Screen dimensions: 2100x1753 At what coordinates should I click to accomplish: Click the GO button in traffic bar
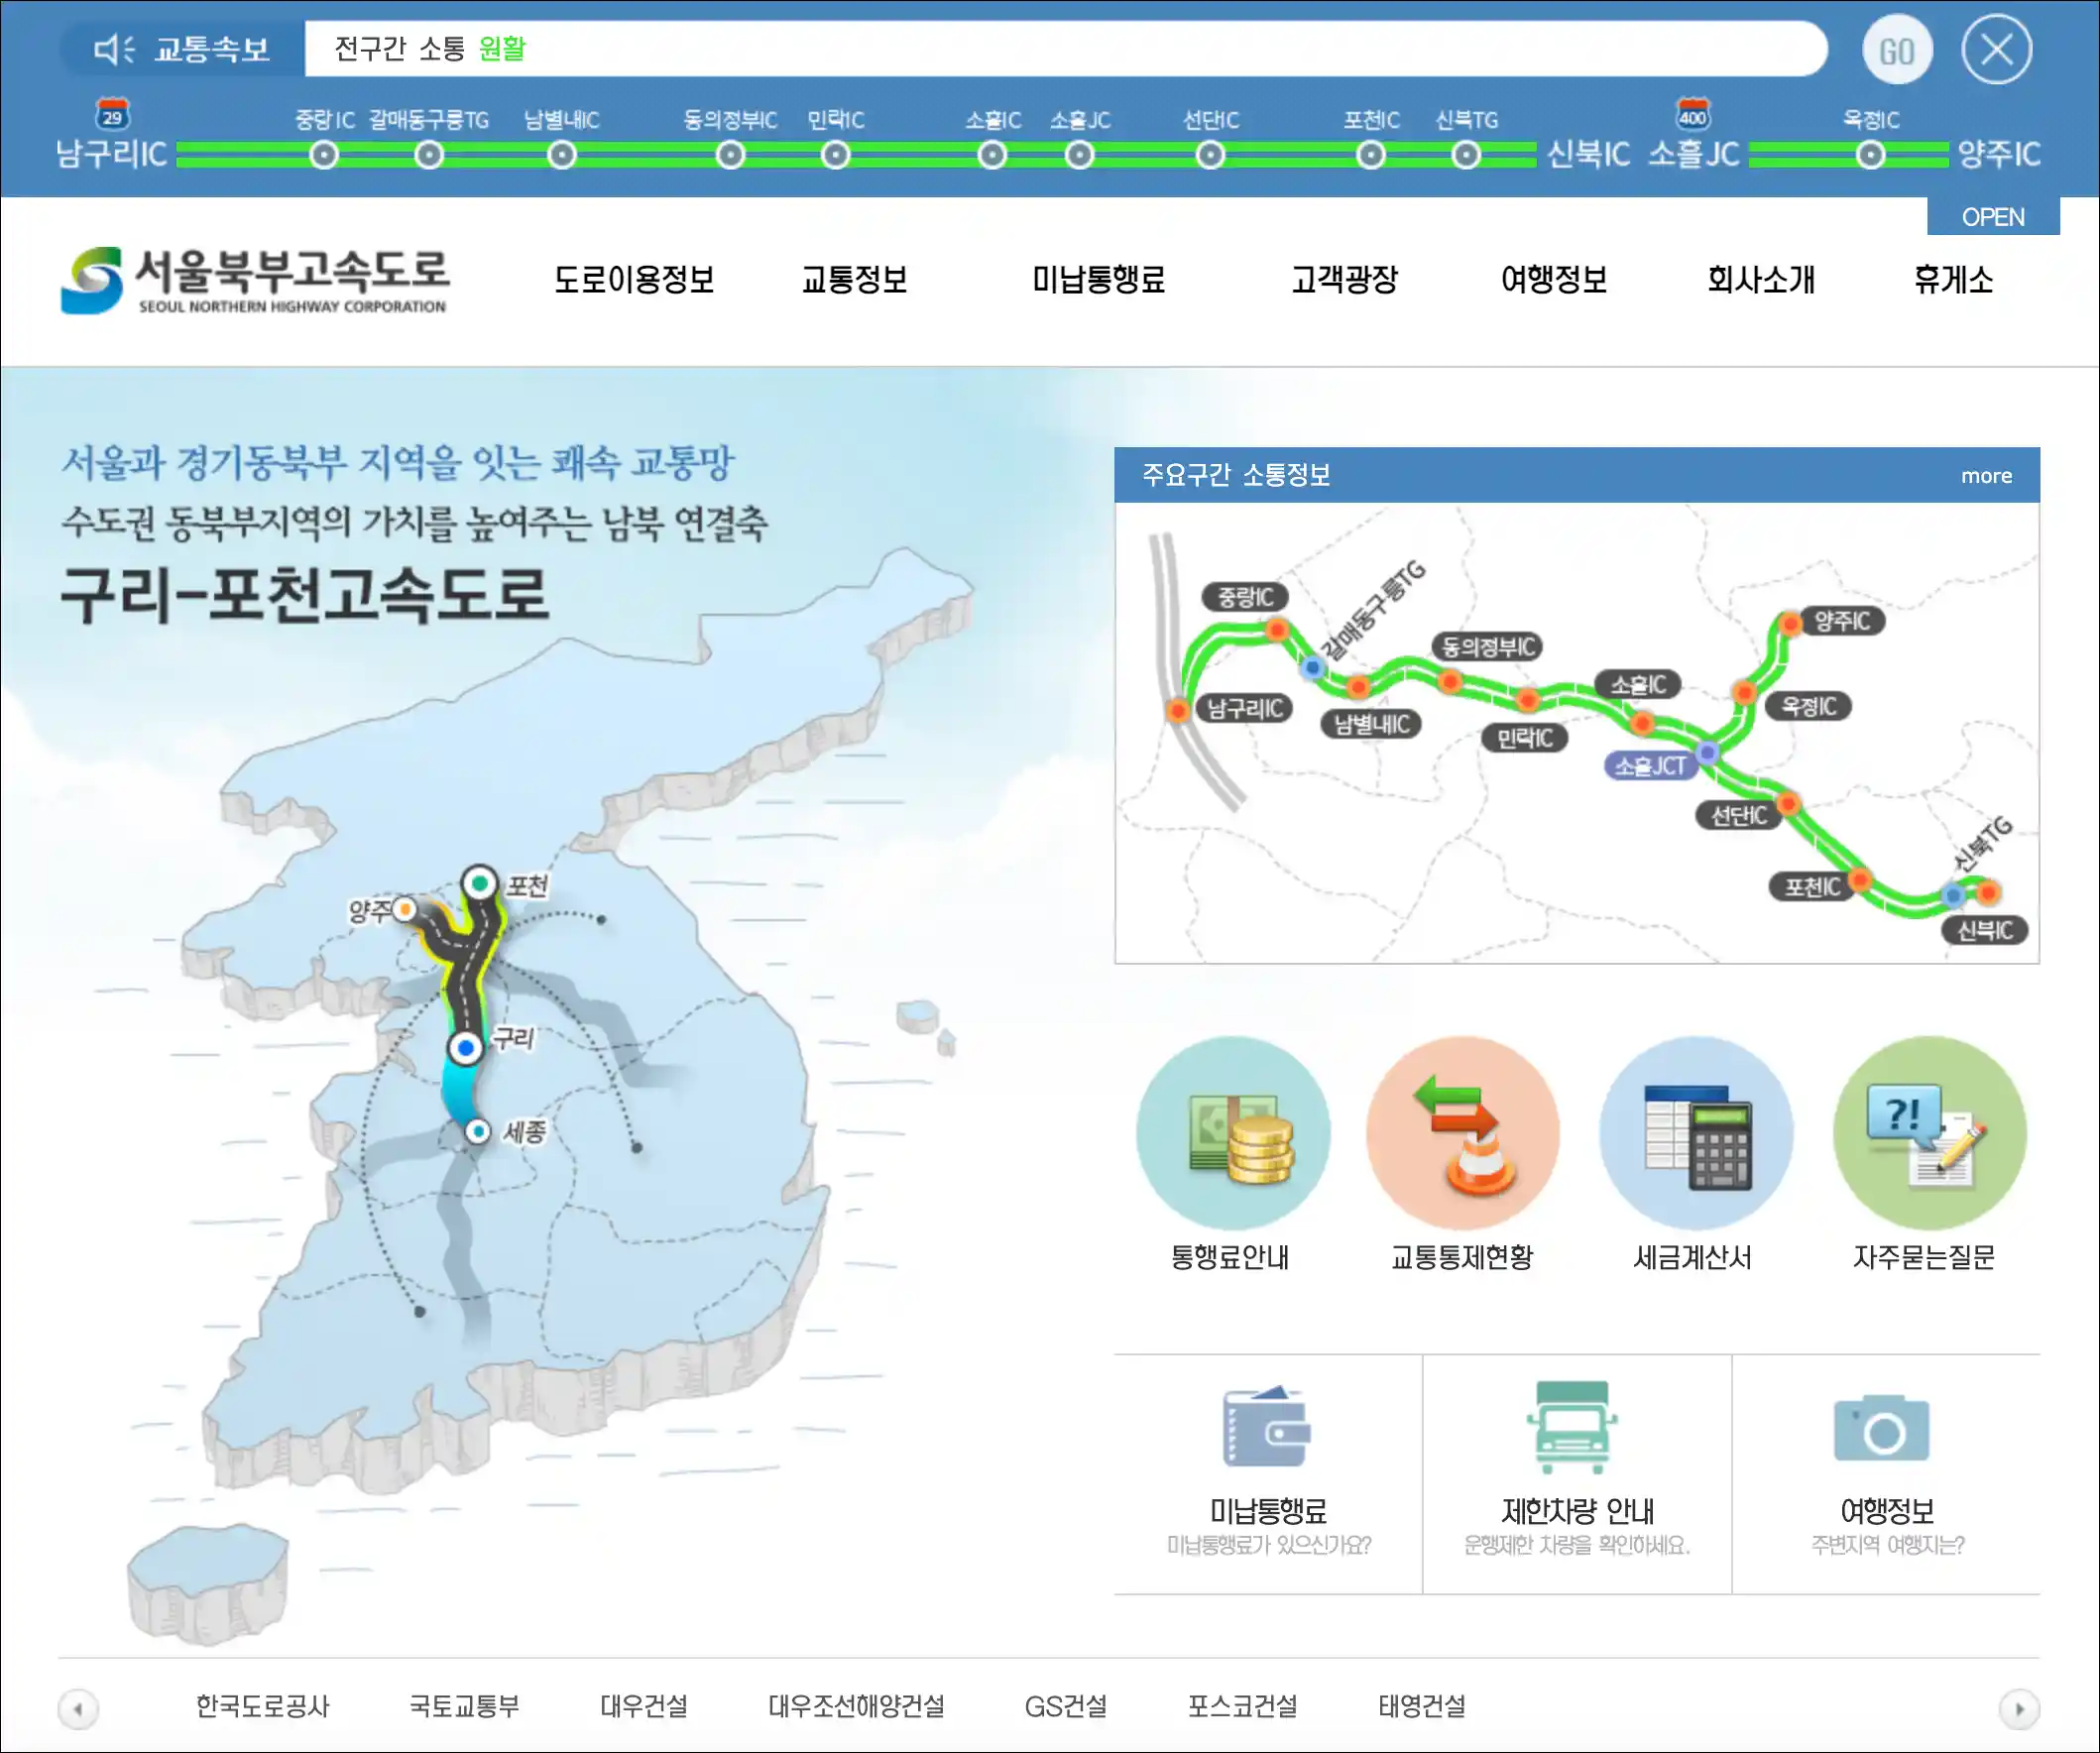(1896, 51)
